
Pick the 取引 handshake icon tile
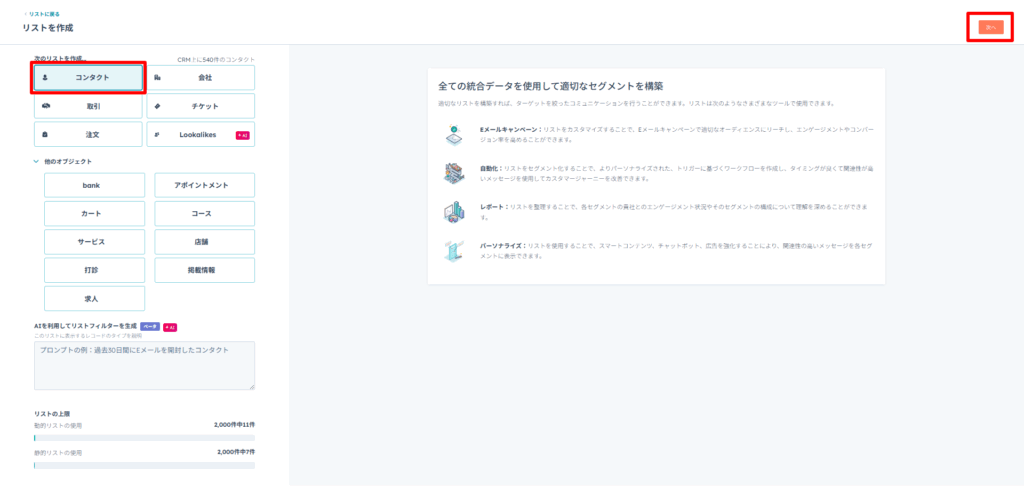(88, 106)
